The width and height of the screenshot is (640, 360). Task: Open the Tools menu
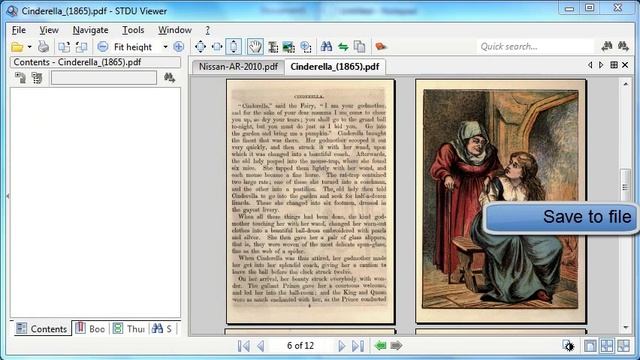(x=133, y=30)
